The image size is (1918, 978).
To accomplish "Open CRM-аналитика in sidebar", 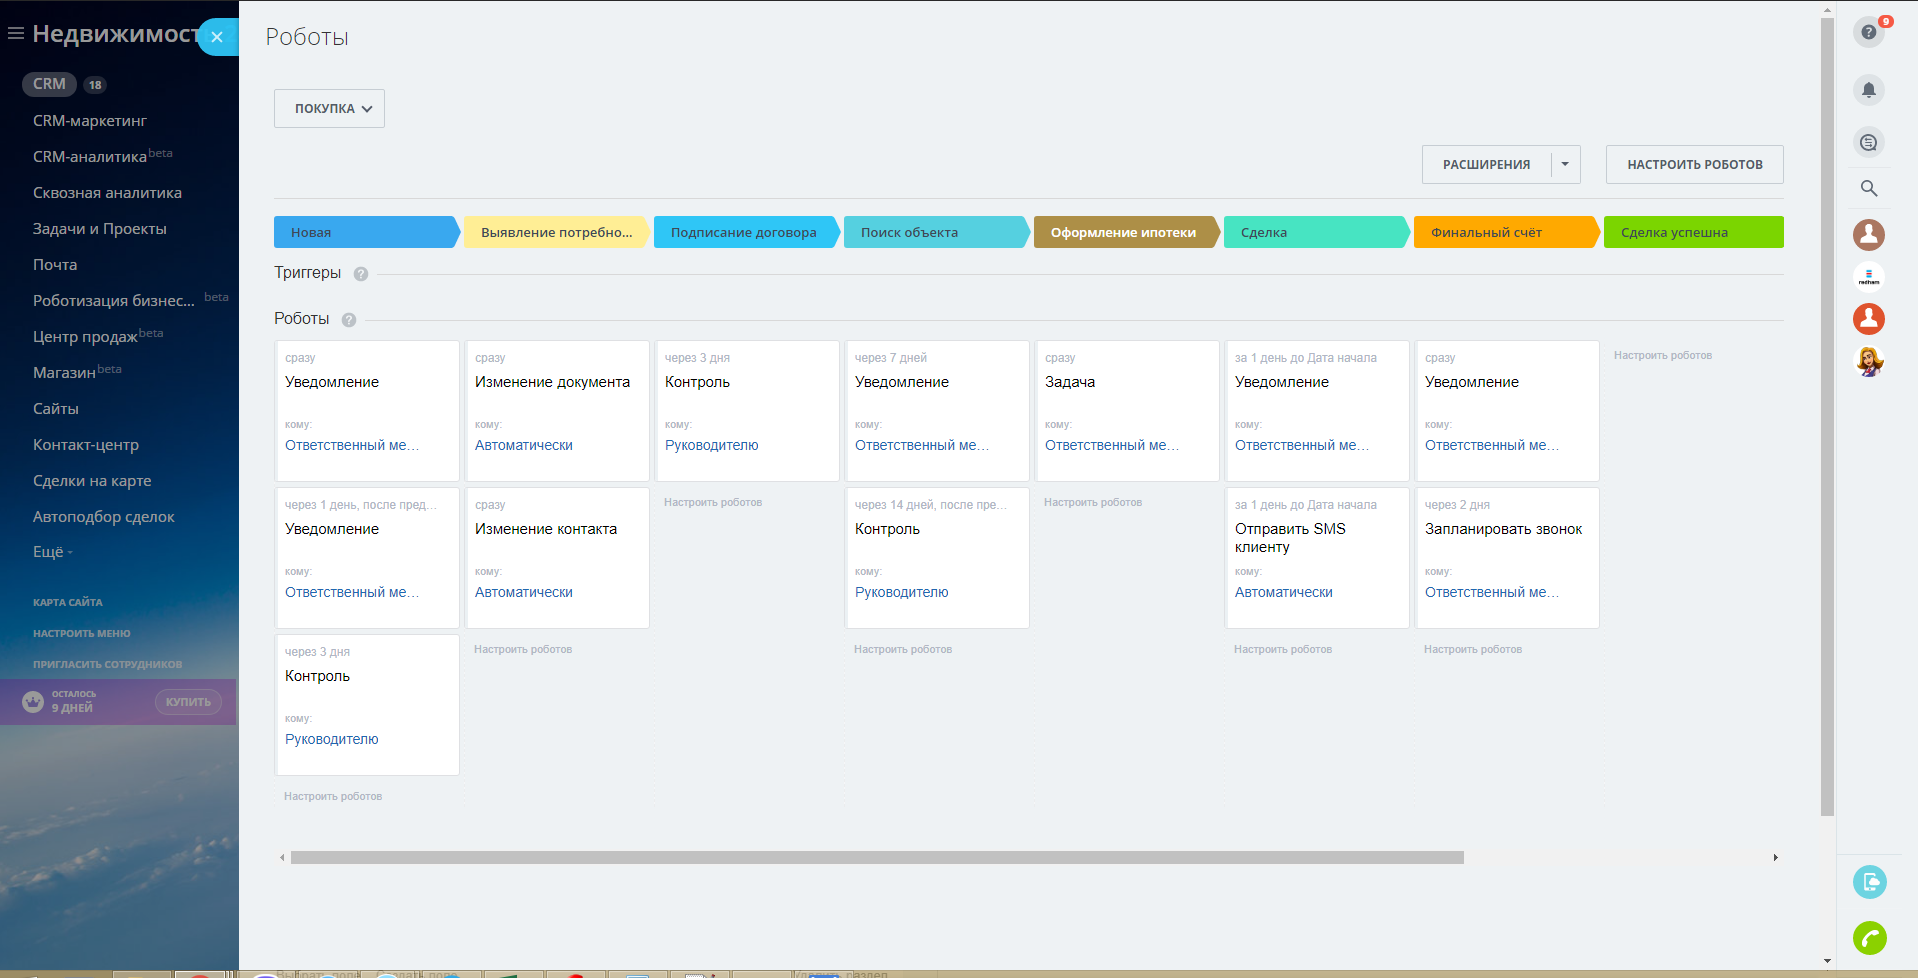I will pos(90,157).
